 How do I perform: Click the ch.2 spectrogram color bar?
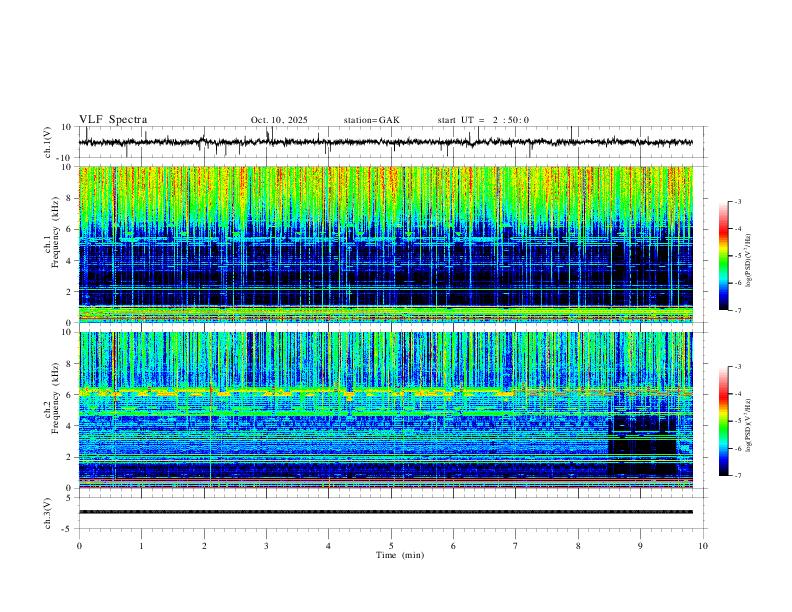(724, 421)
